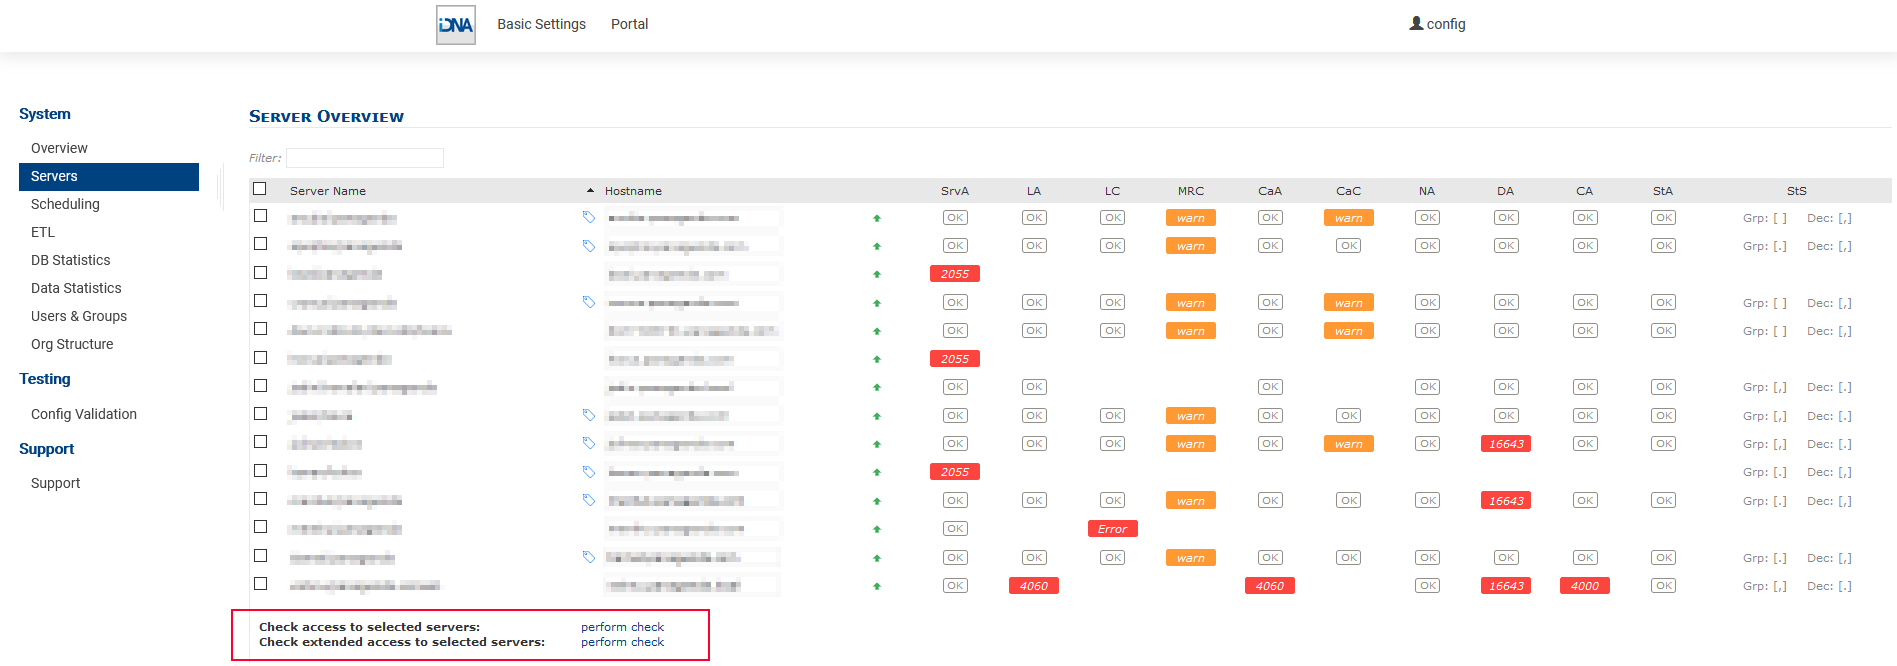1897x666 pixels.
Task: Click perform check for access to selected servers
Action: [x=622, y=627]
